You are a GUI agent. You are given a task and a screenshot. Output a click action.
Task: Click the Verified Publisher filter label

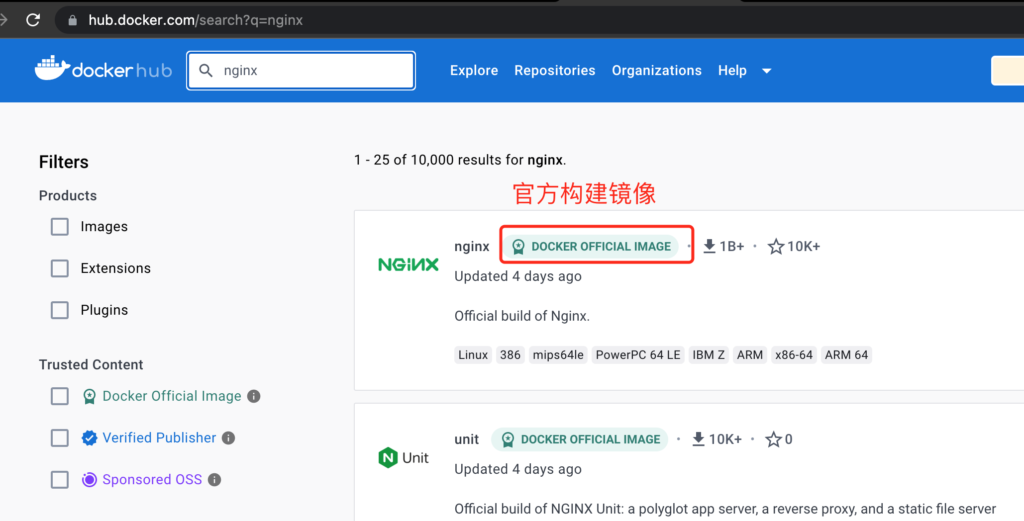click(159, 438)
